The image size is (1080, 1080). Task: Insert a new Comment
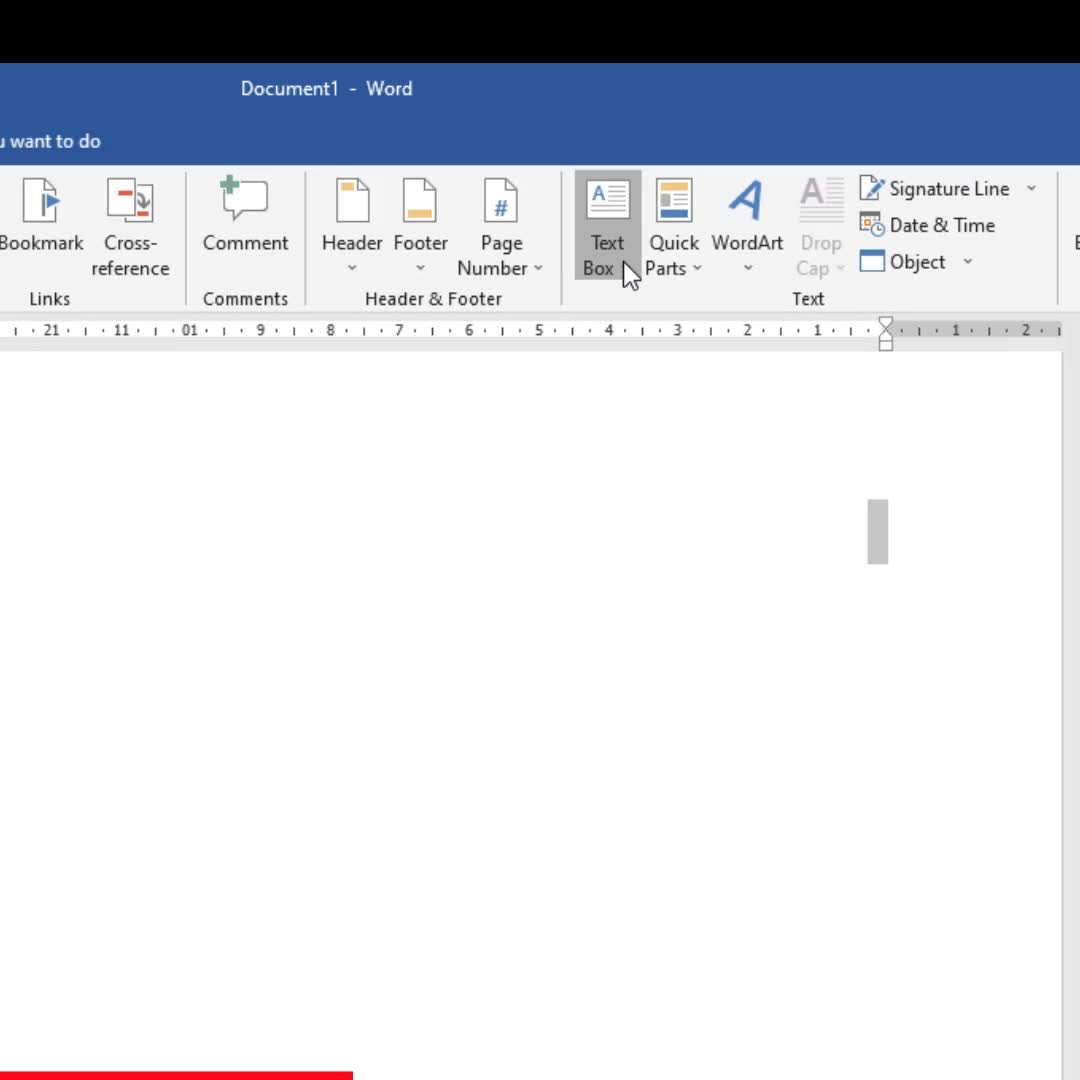pyautogui.click(x=245, y=200)
